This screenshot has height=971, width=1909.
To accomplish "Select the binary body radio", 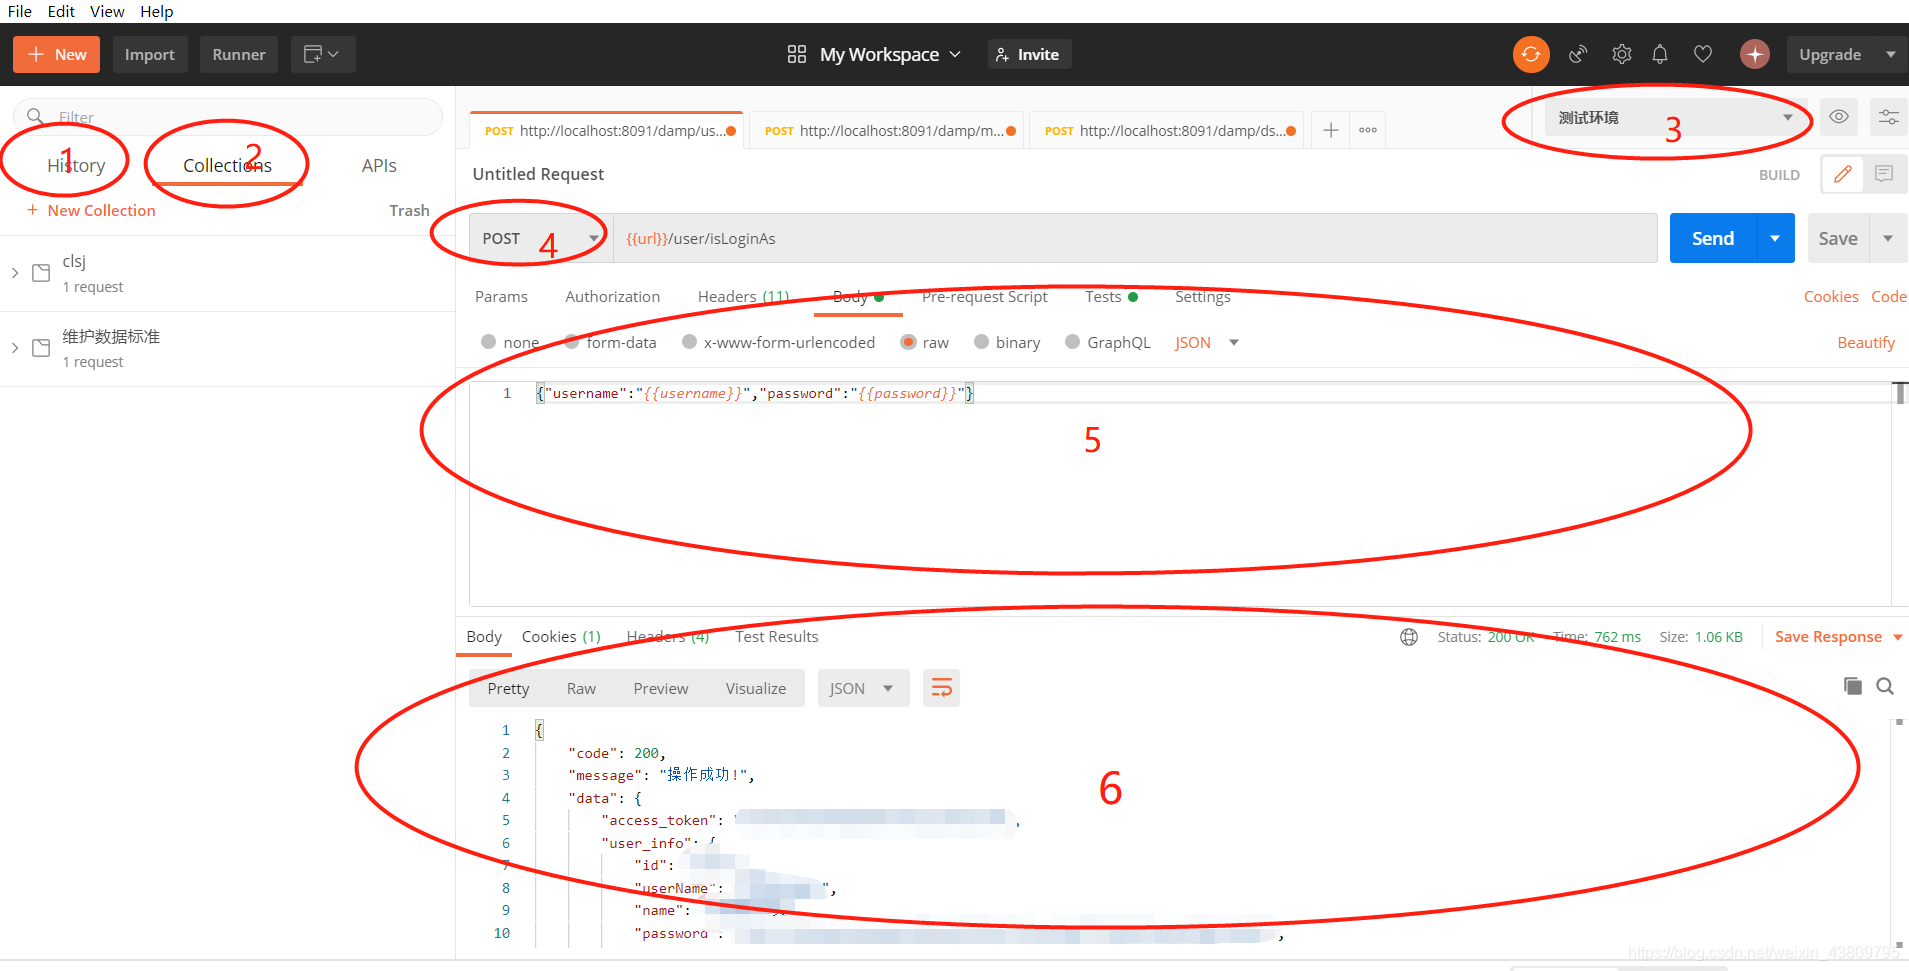I will point(981,342).
